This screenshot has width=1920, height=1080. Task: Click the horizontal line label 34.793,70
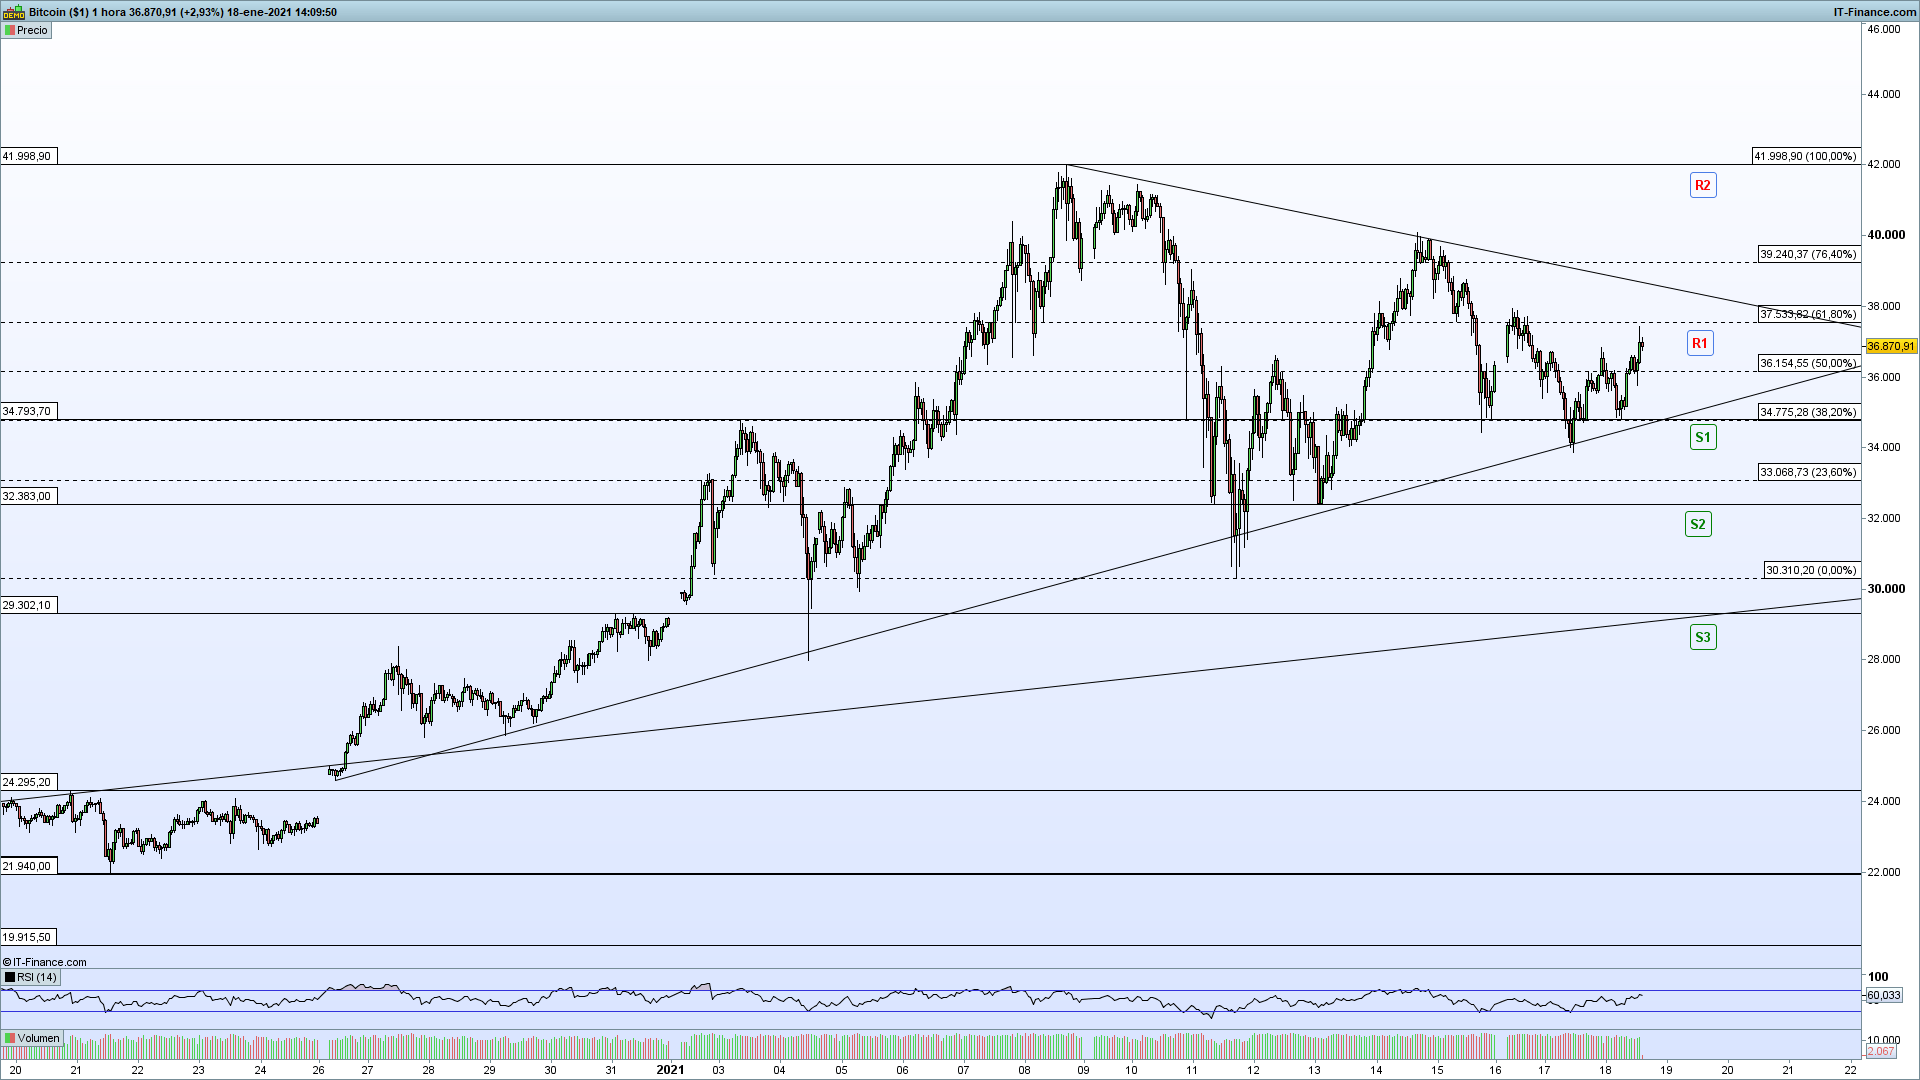(x=27, y=411)
